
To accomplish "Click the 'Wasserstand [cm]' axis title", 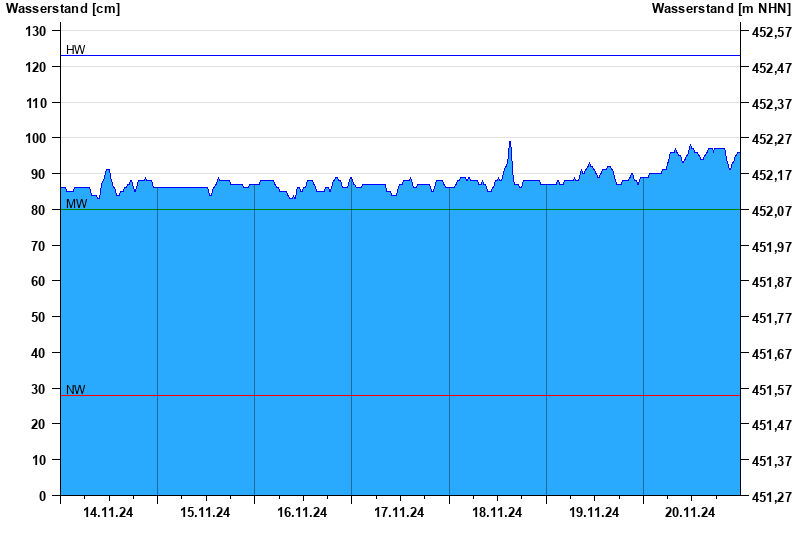I will click(63, 9).
